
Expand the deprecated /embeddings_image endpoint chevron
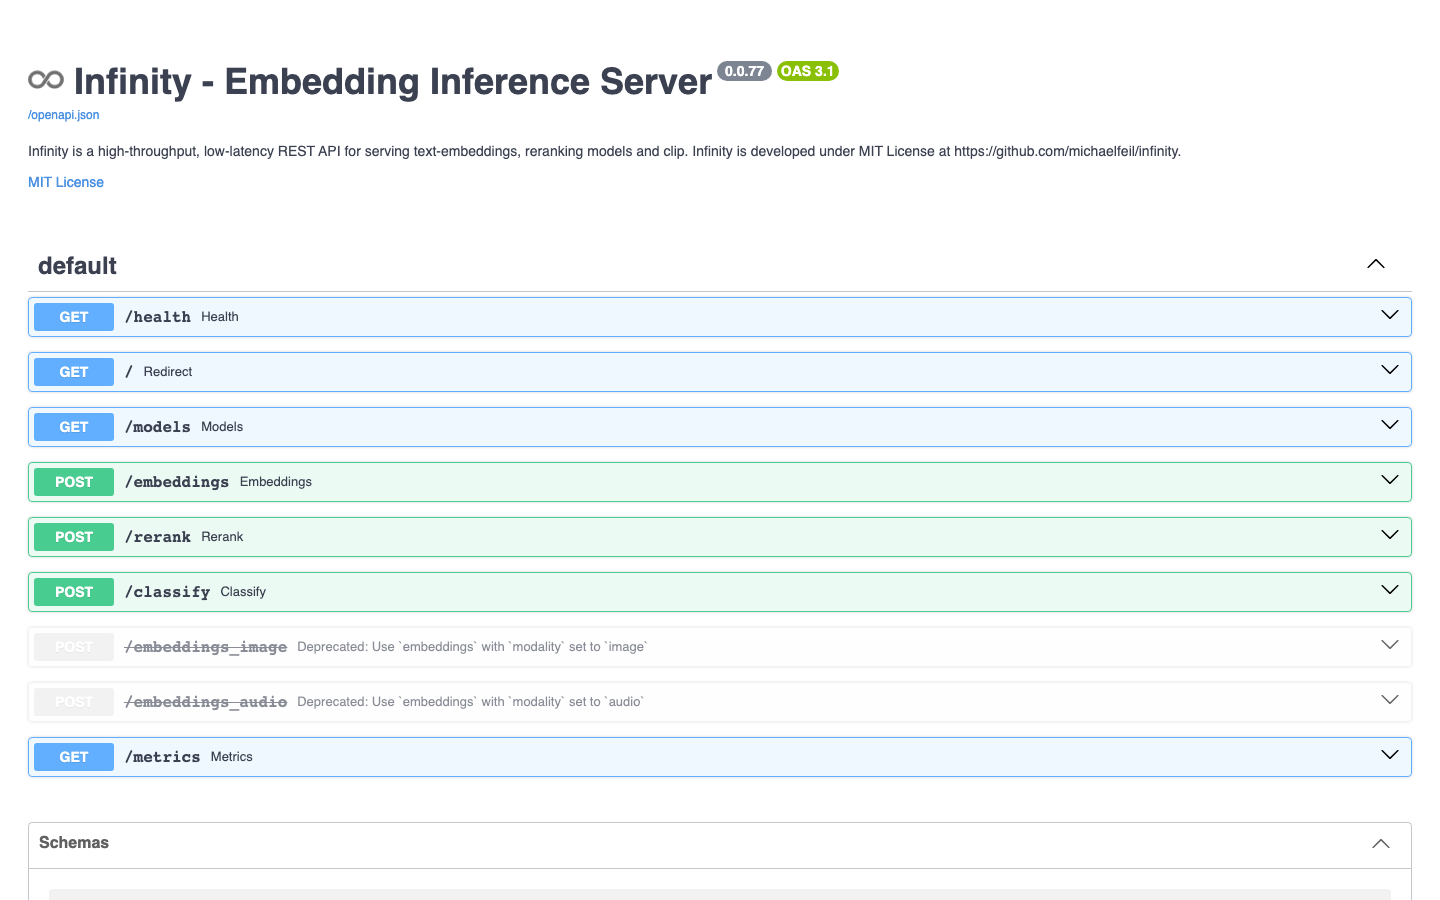click(x=1390, y=645)
